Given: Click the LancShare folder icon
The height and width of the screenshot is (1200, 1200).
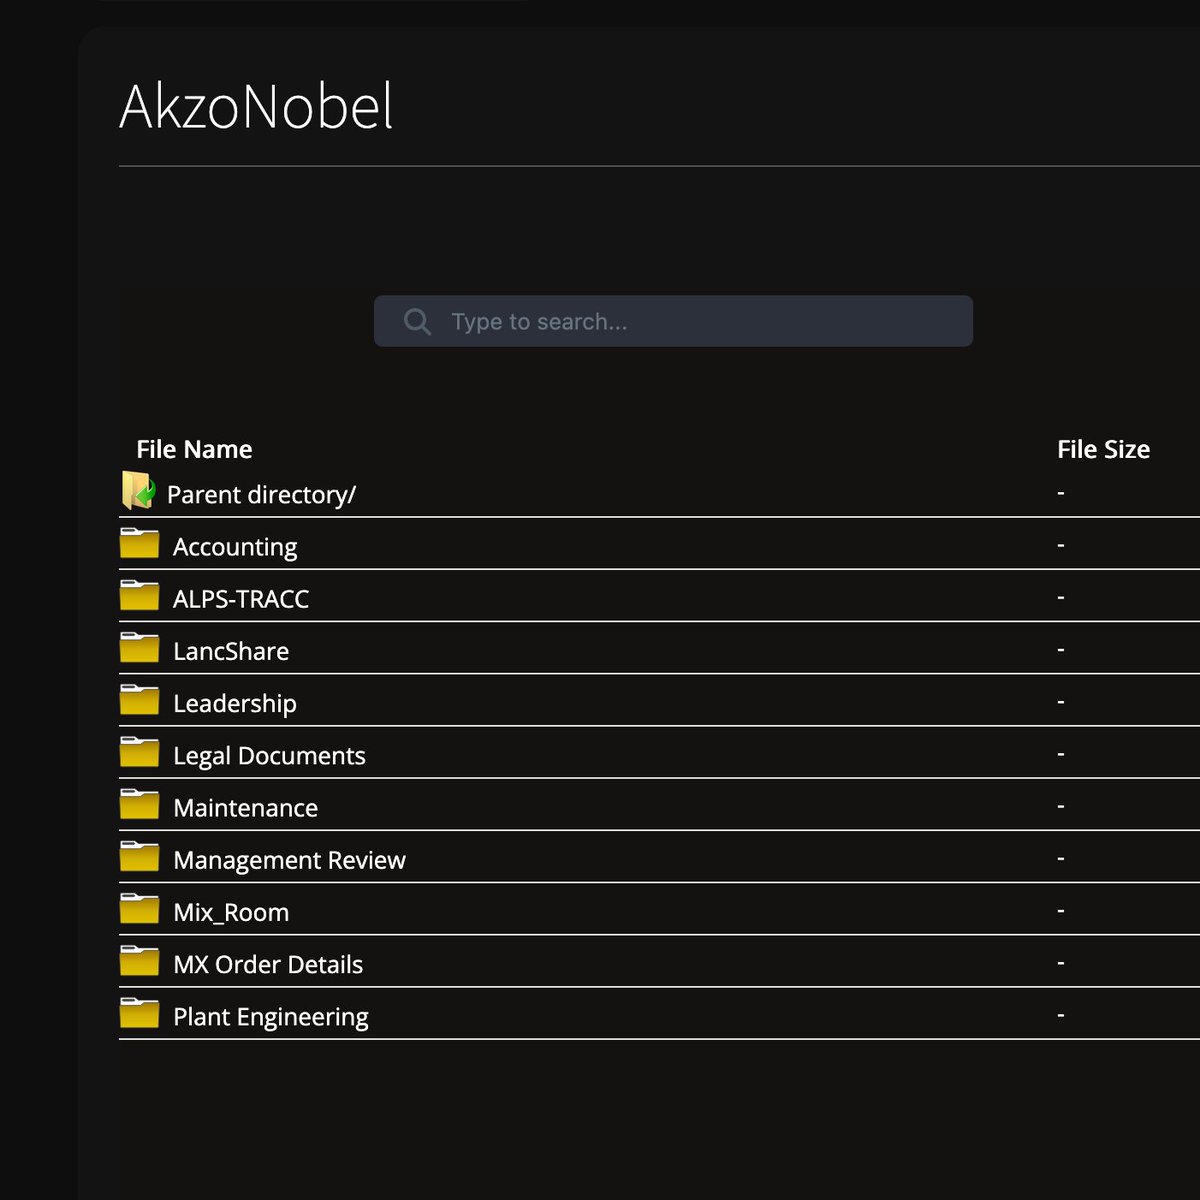Looking at the screenshot, I should (139, 647).
